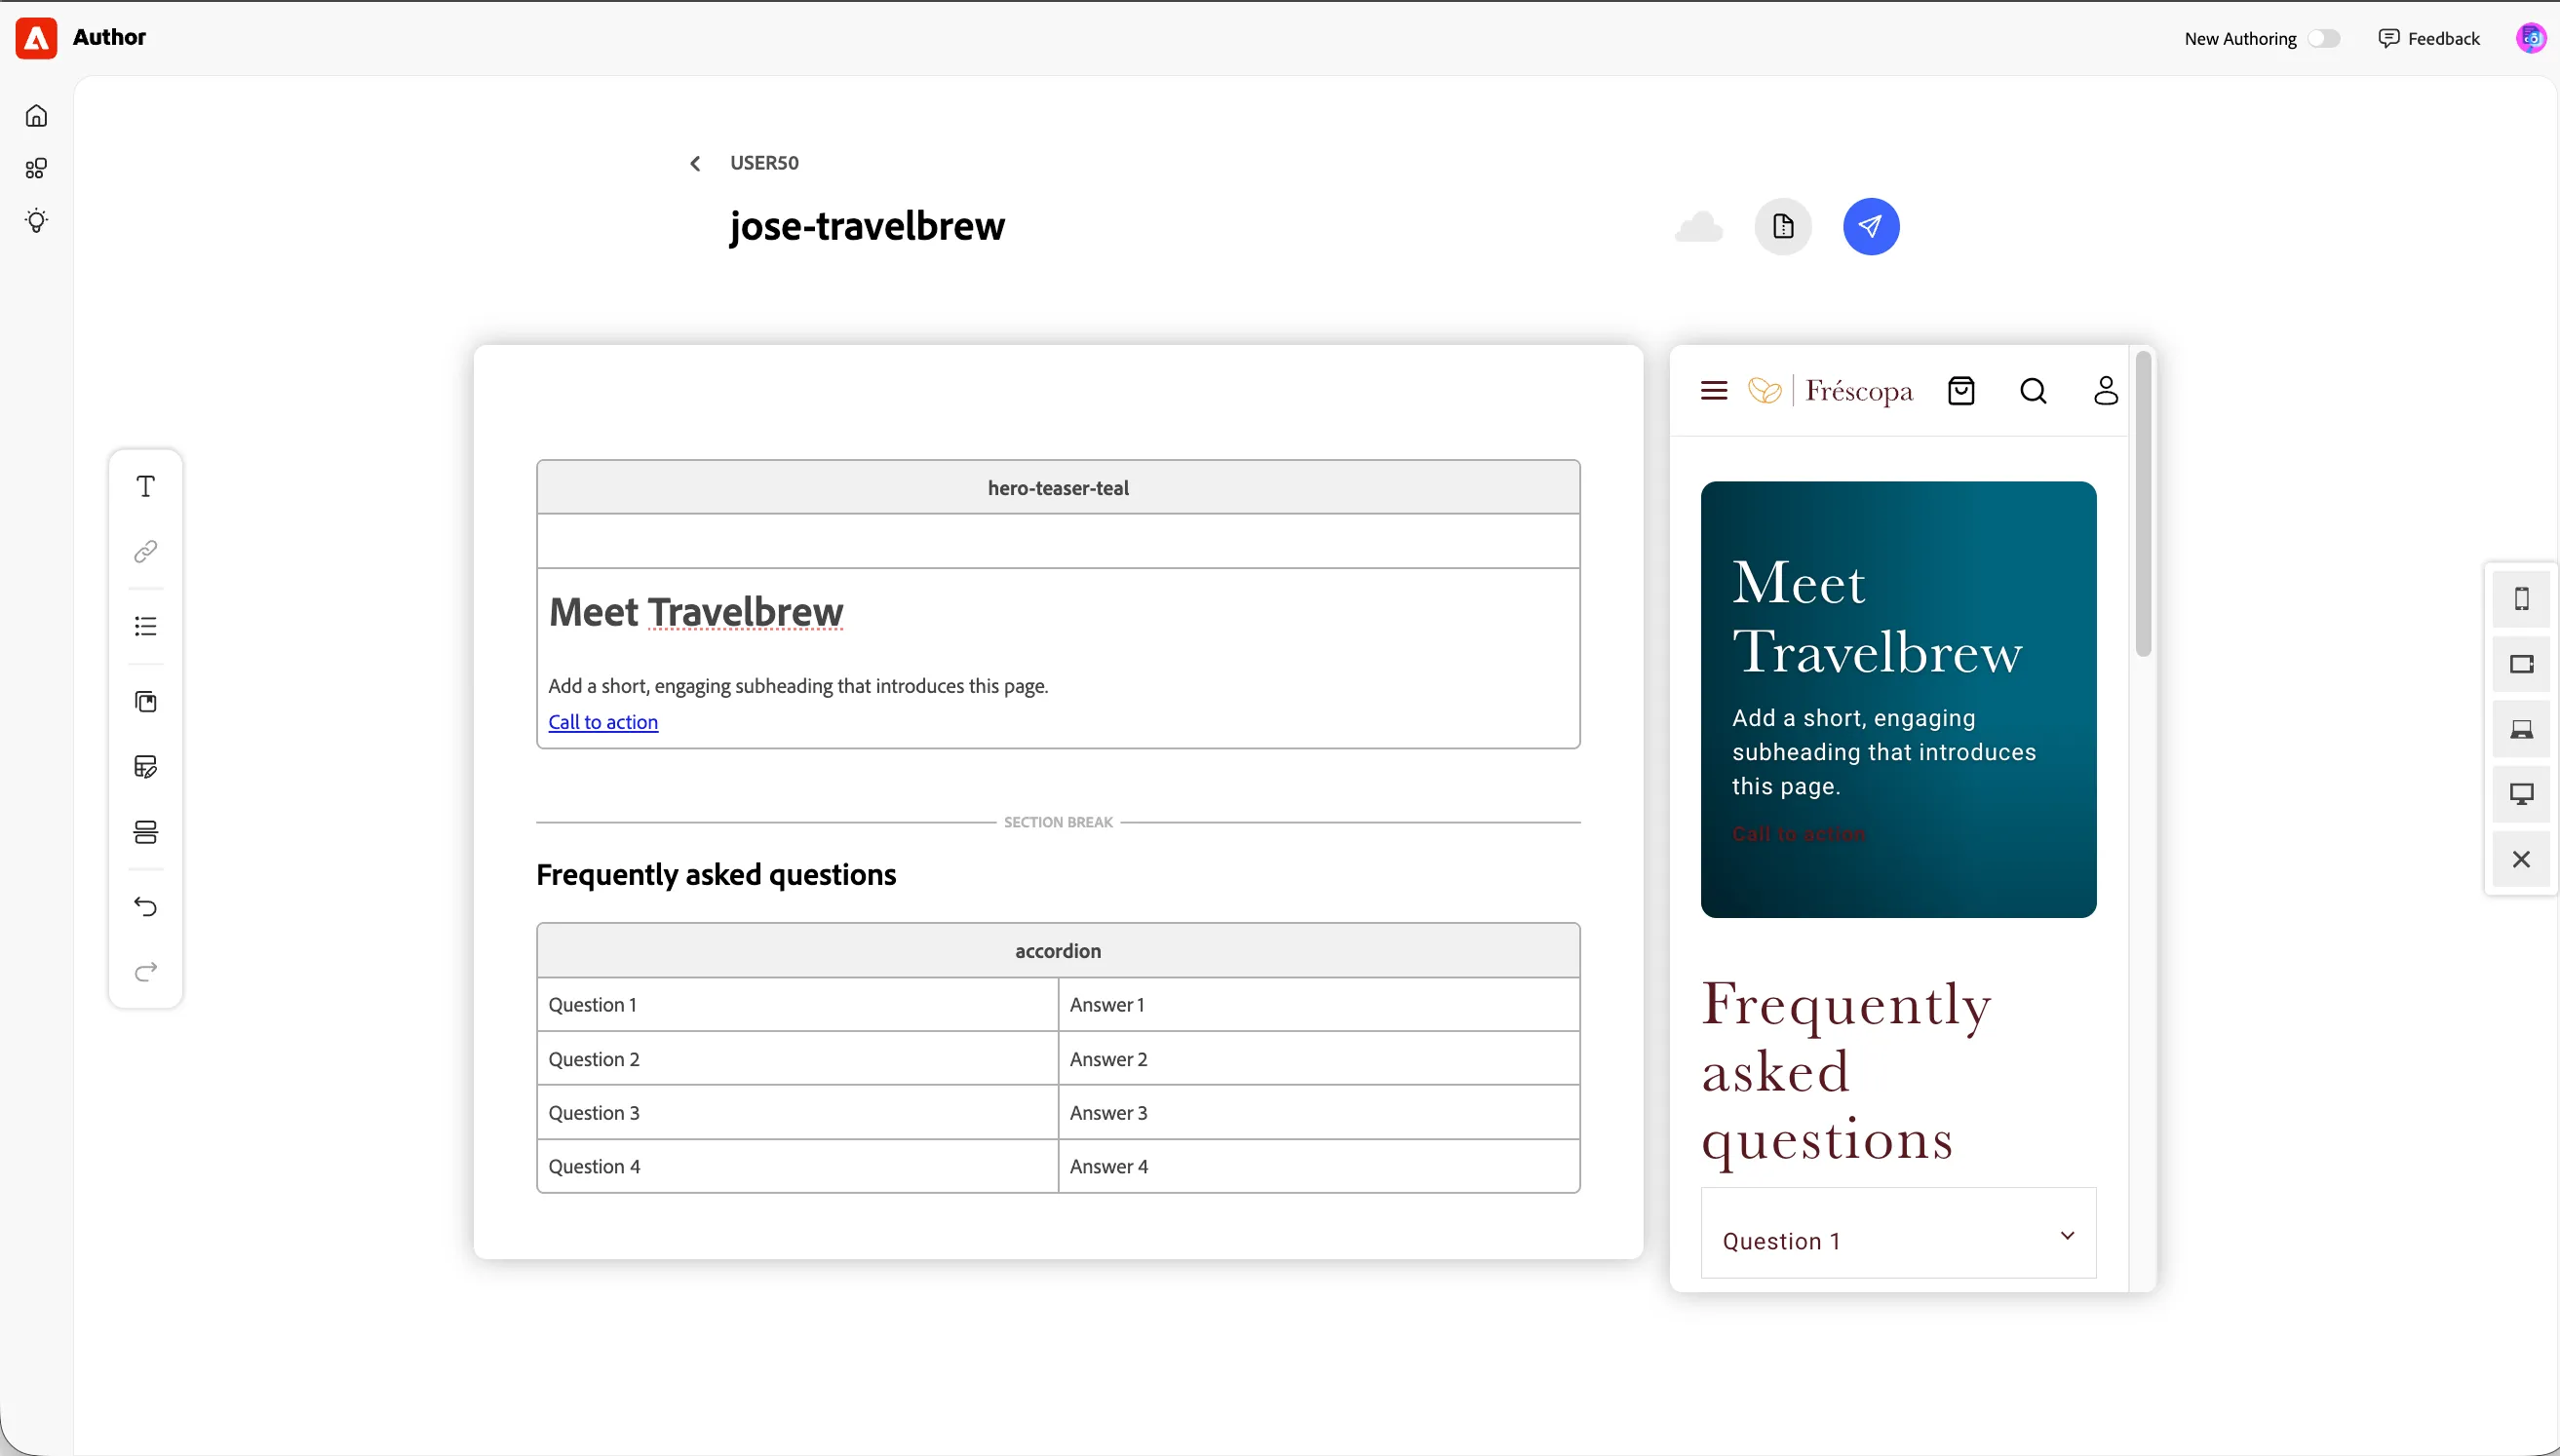Click the accordion block header

(x=1058, y=951)
